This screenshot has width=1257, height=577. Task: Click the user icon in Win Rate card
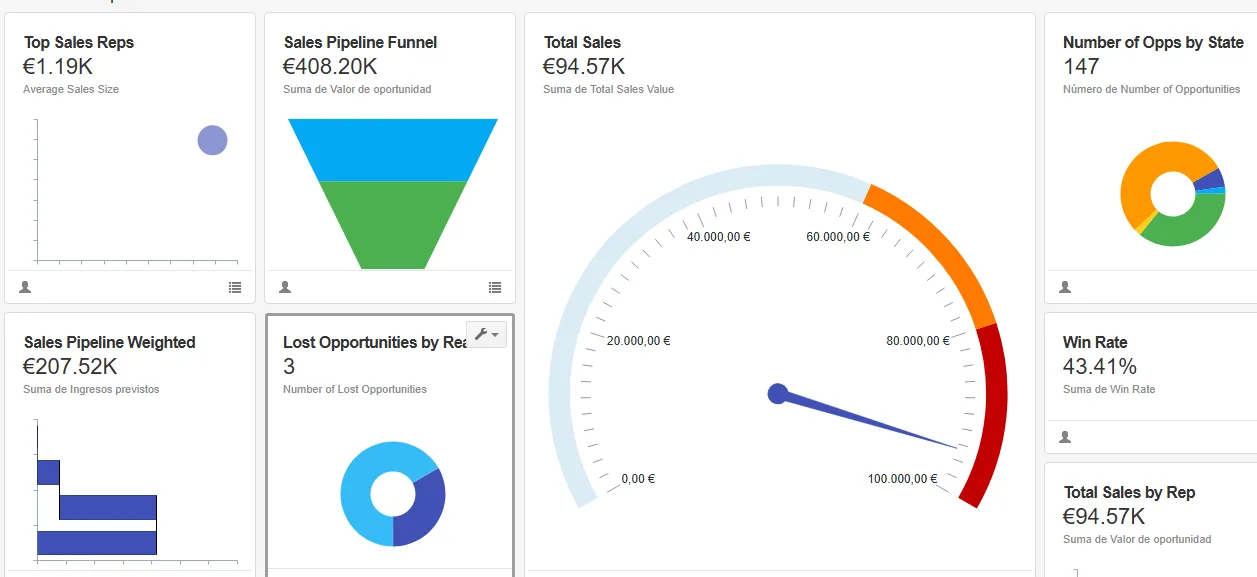[1065, 437]
